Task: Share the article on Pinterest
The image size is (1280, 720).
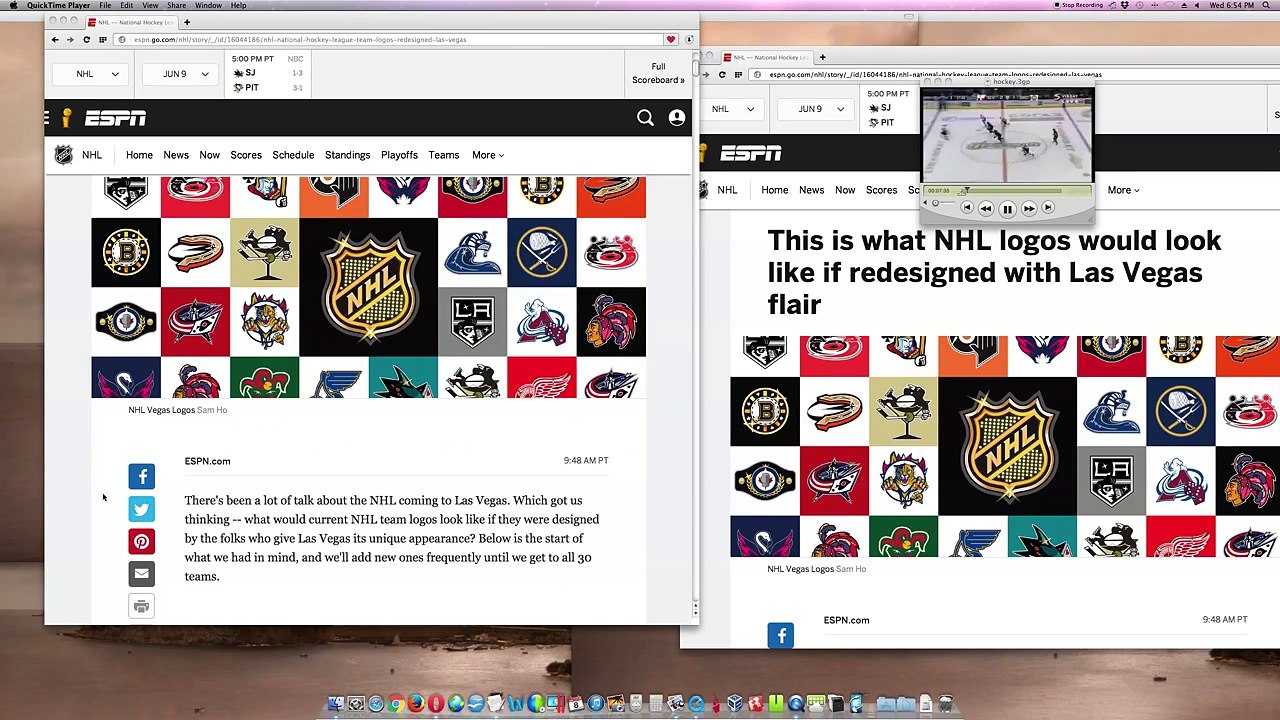Action: click(141, 541)
